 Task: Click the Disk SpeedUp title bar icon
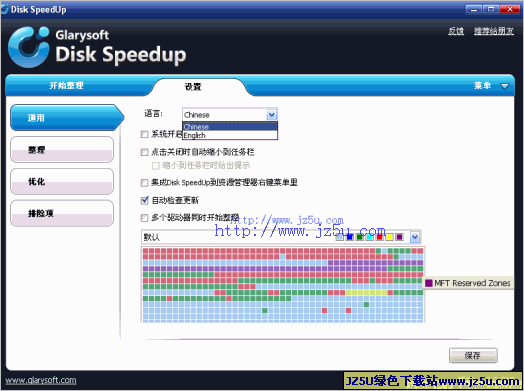coord(5,9)
